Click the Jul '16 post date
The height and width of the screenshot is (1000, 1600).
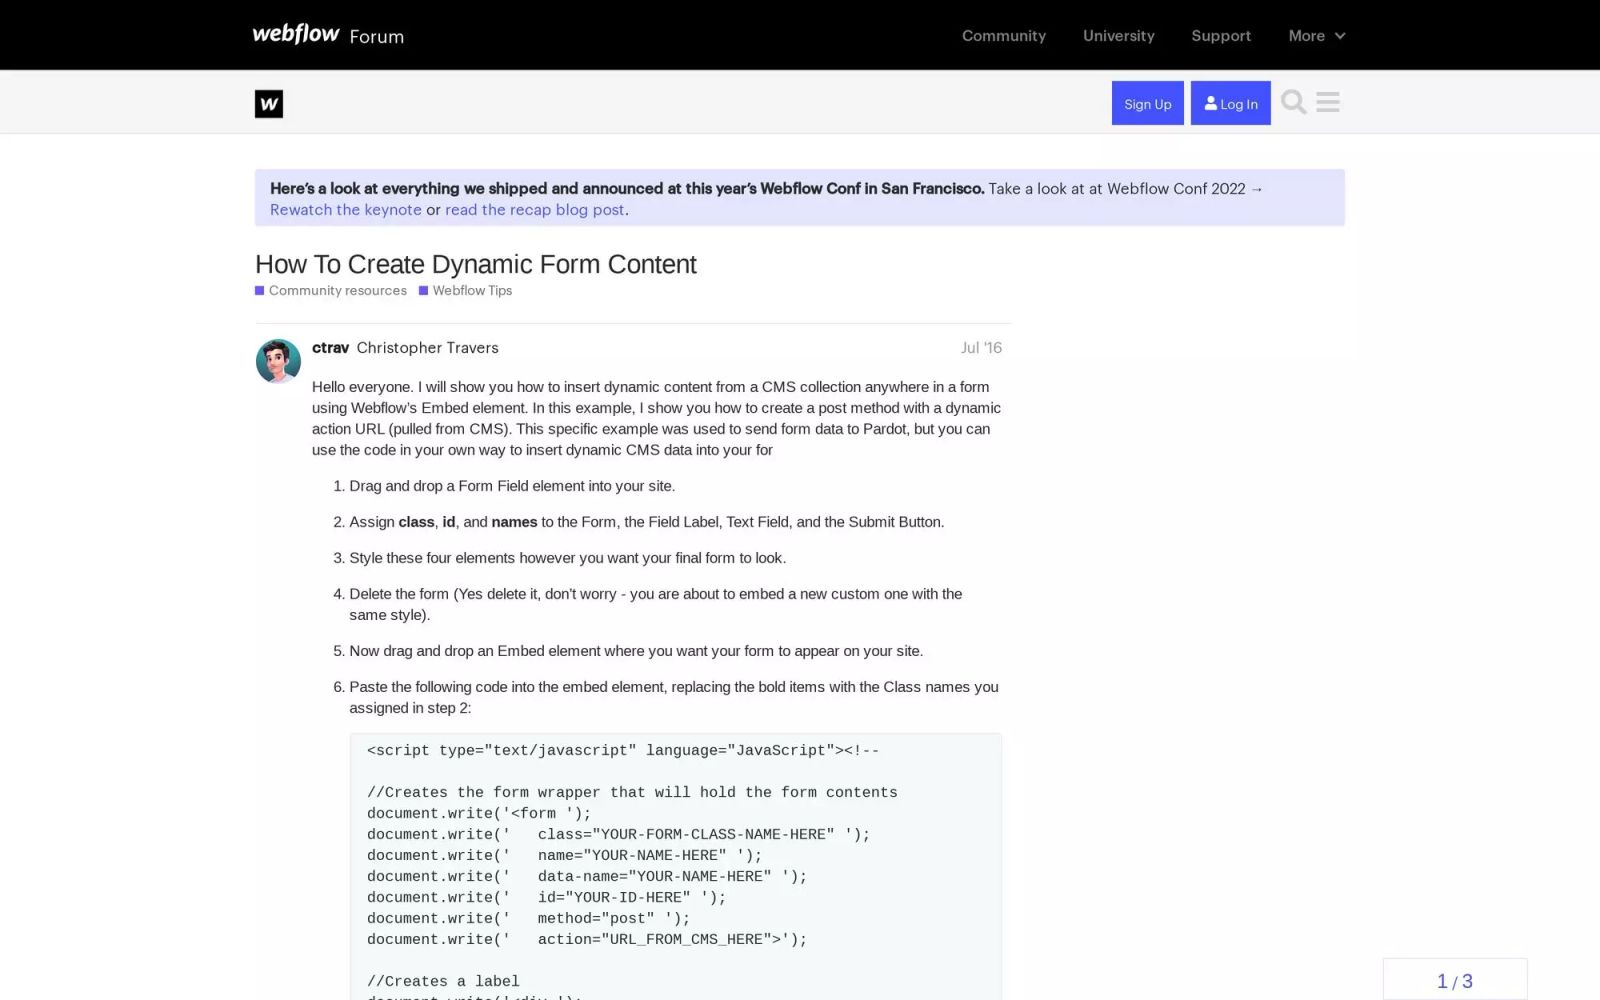[x=981, y=347]
